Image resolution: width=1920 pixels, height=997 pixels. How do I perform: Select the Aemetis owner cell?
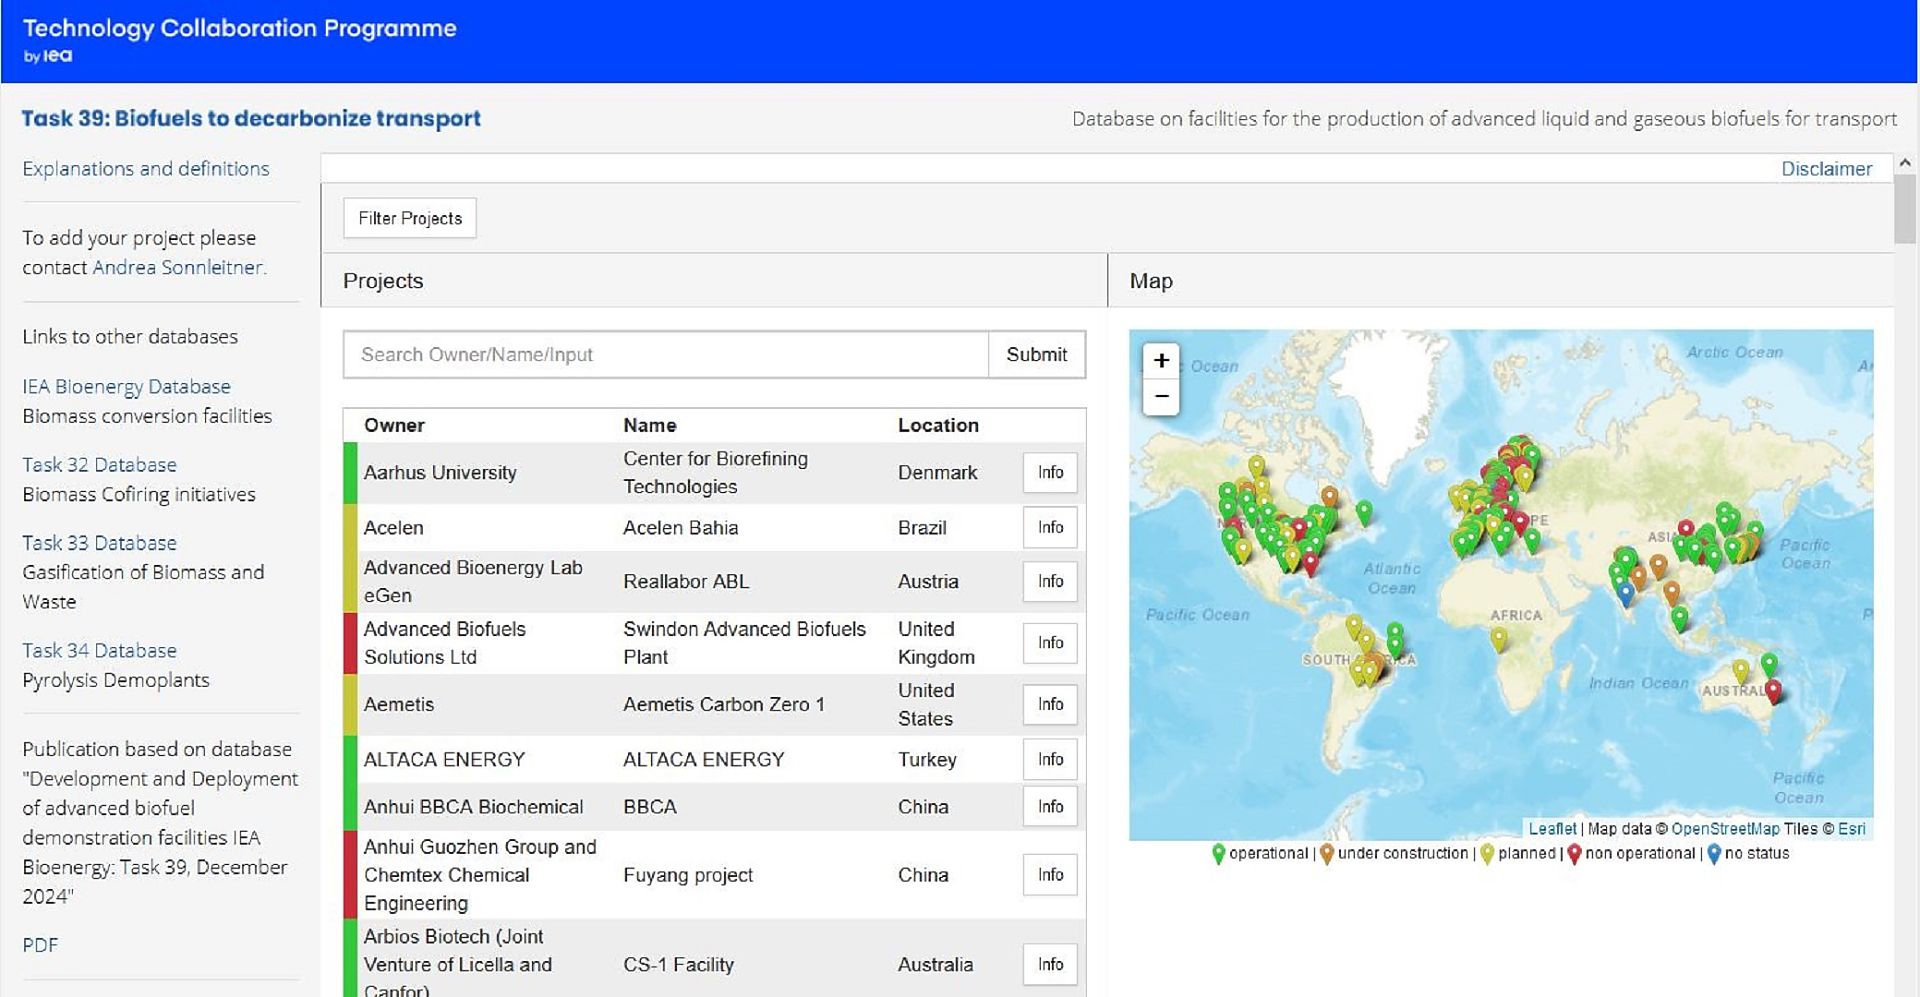tap(399, 704)
